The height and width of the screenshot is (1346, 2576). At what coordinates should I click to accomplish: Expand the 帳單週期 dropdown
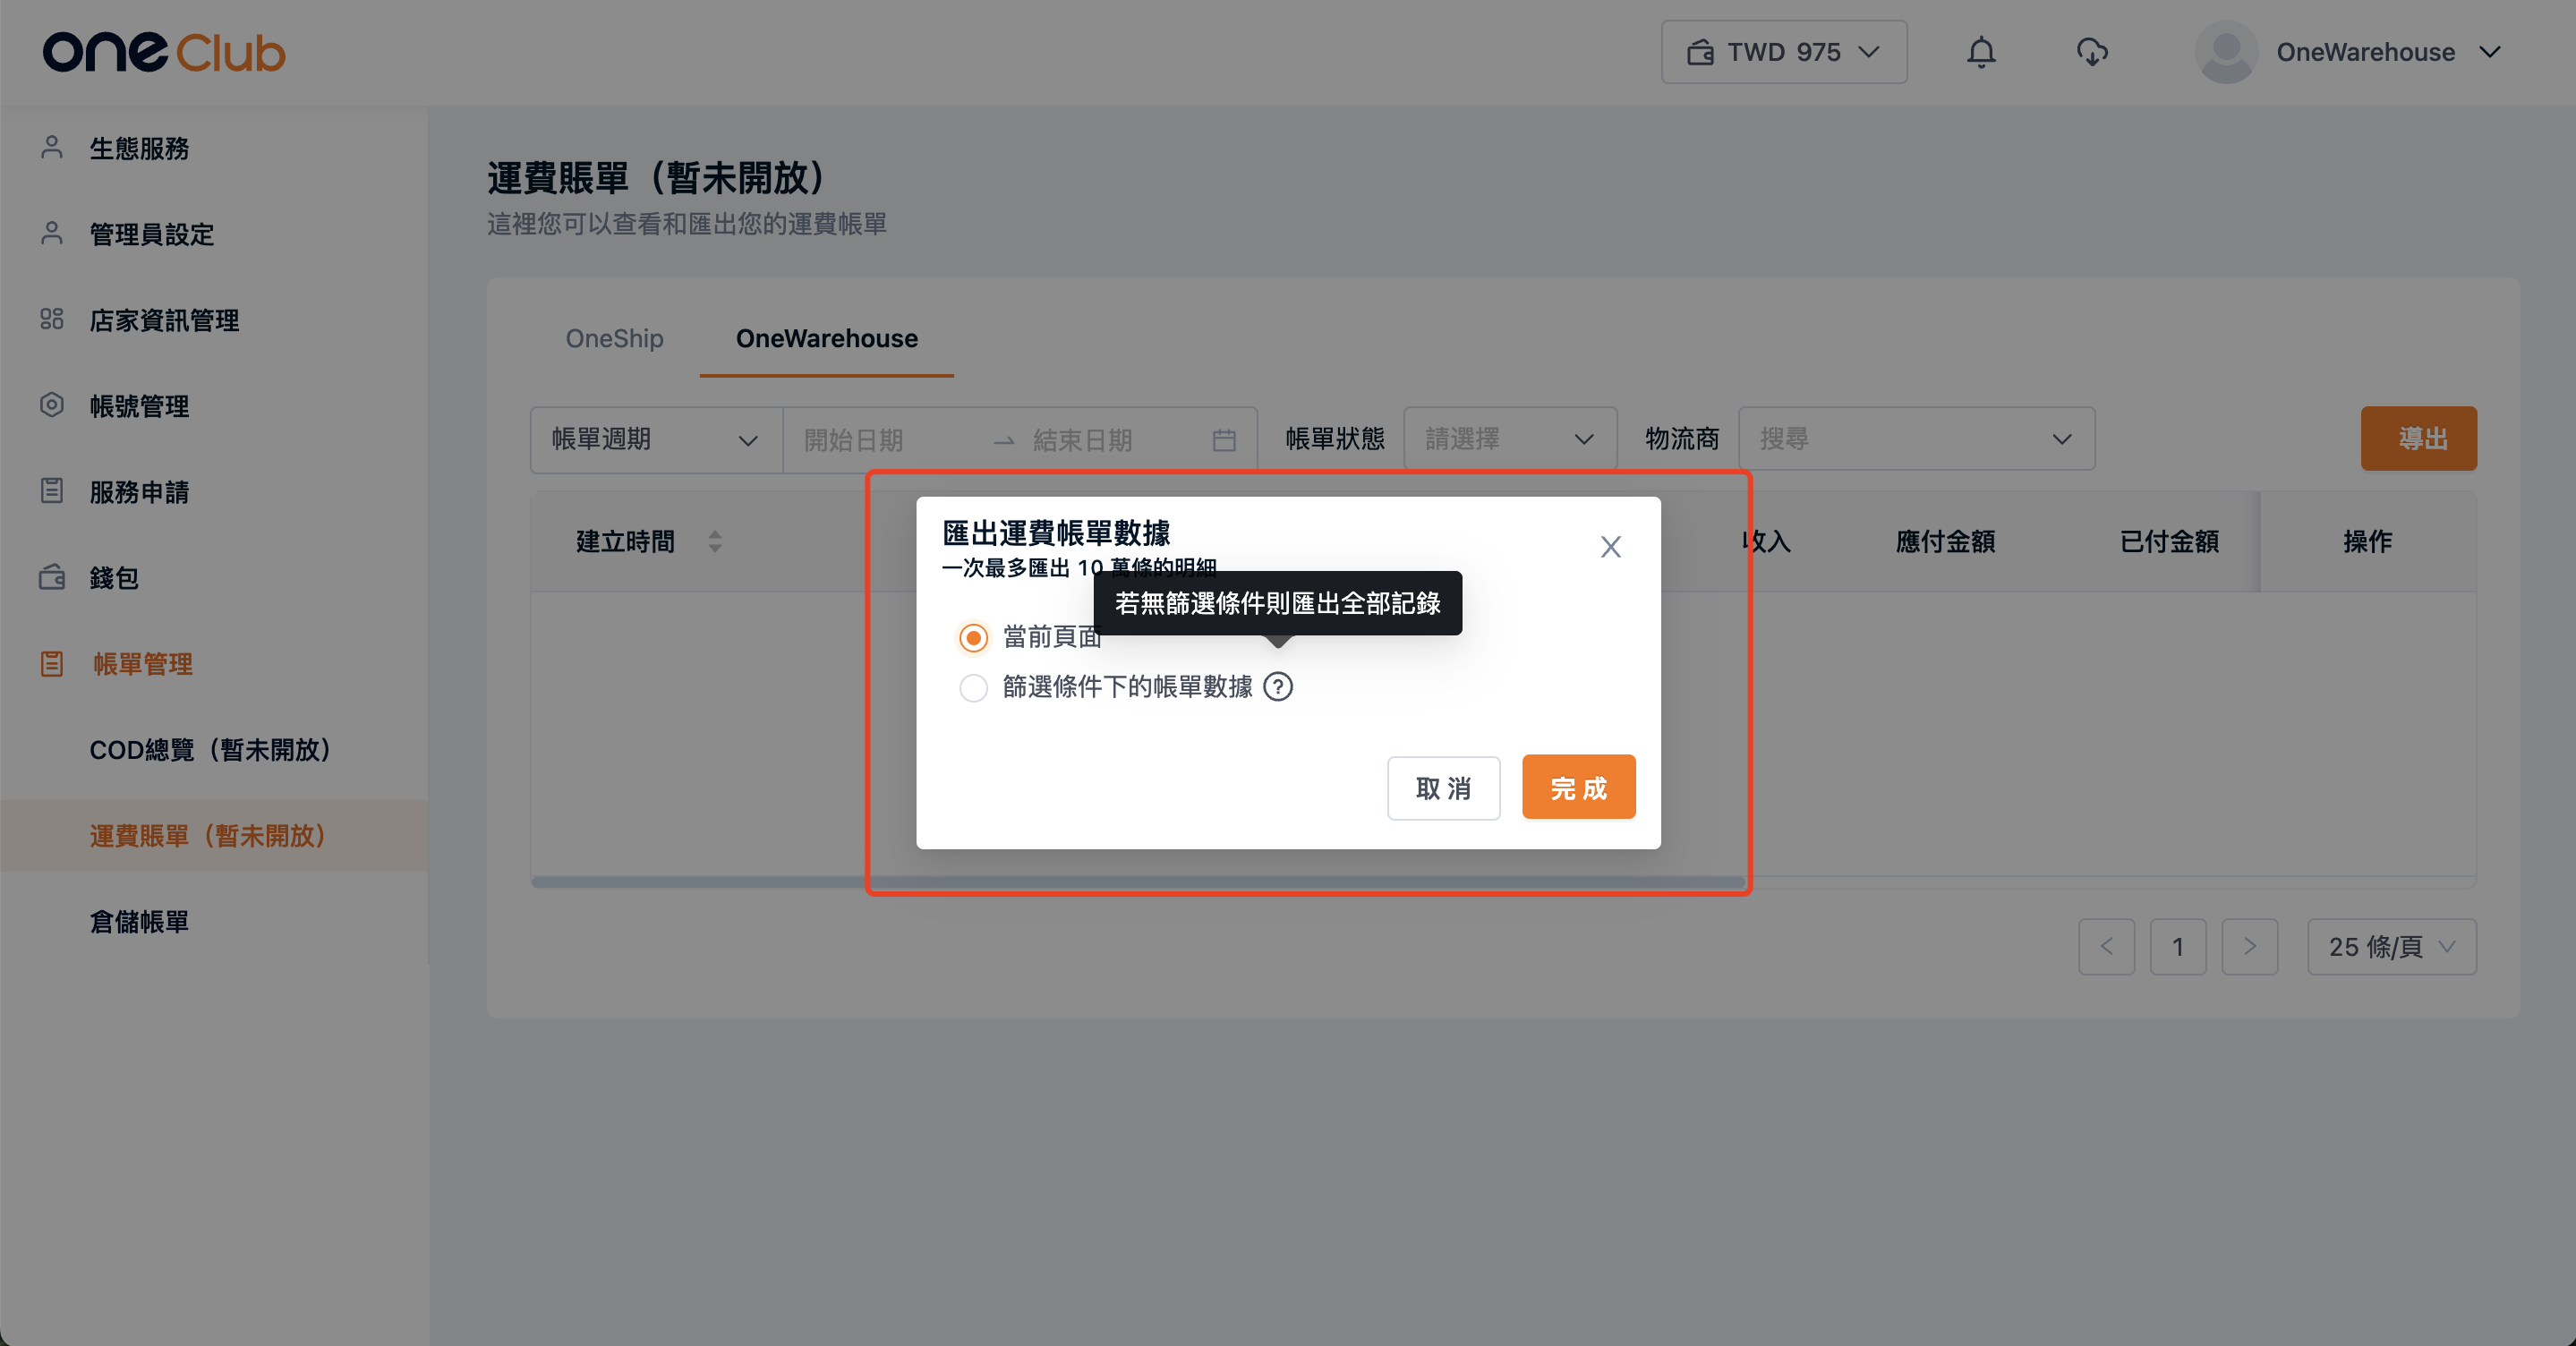655,440
